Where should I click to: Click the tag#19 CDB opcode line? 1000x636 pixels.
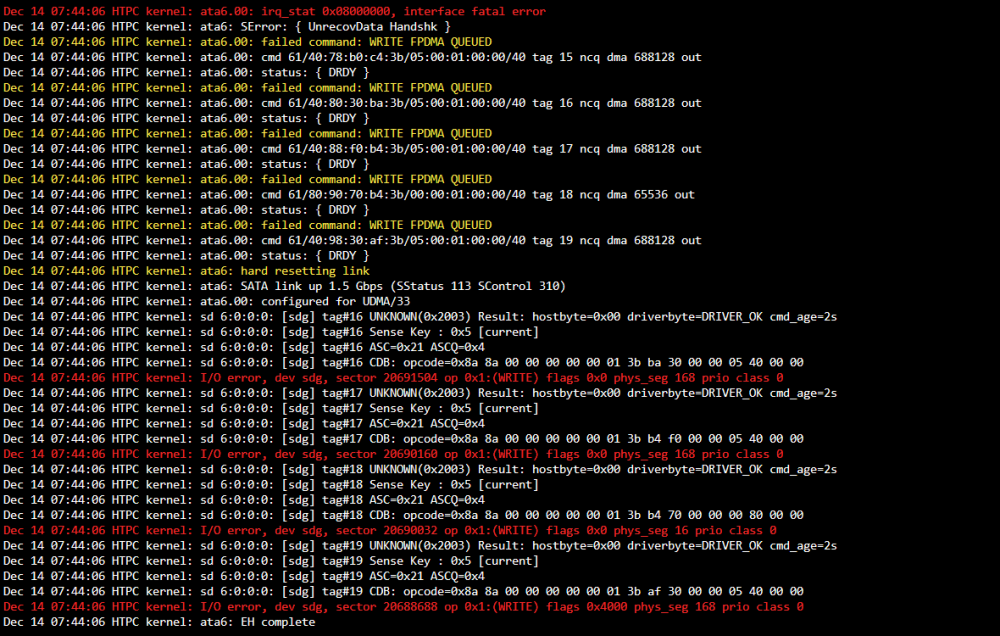coord(403,591)
